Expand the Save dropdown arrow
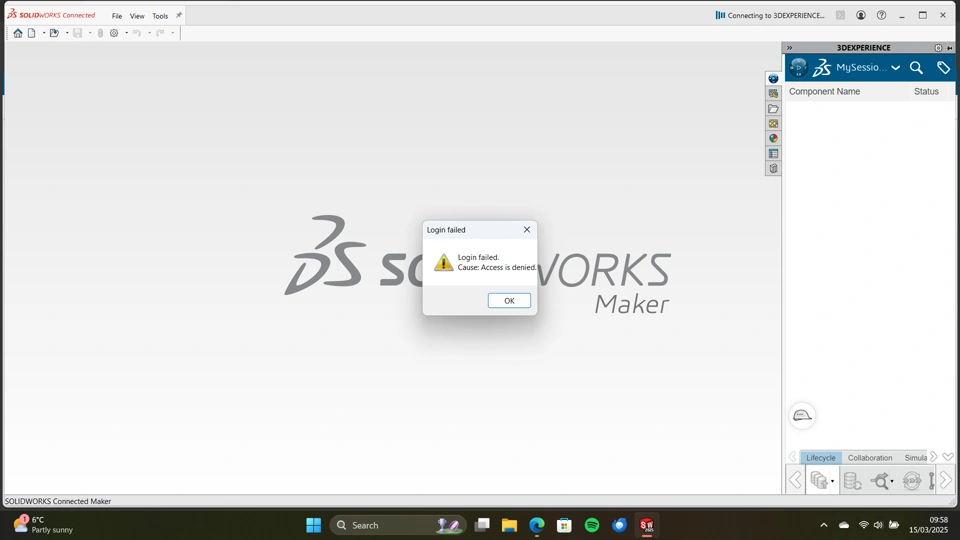The height and width of the screenshot is (540, 960). click(x=90, y=33)
